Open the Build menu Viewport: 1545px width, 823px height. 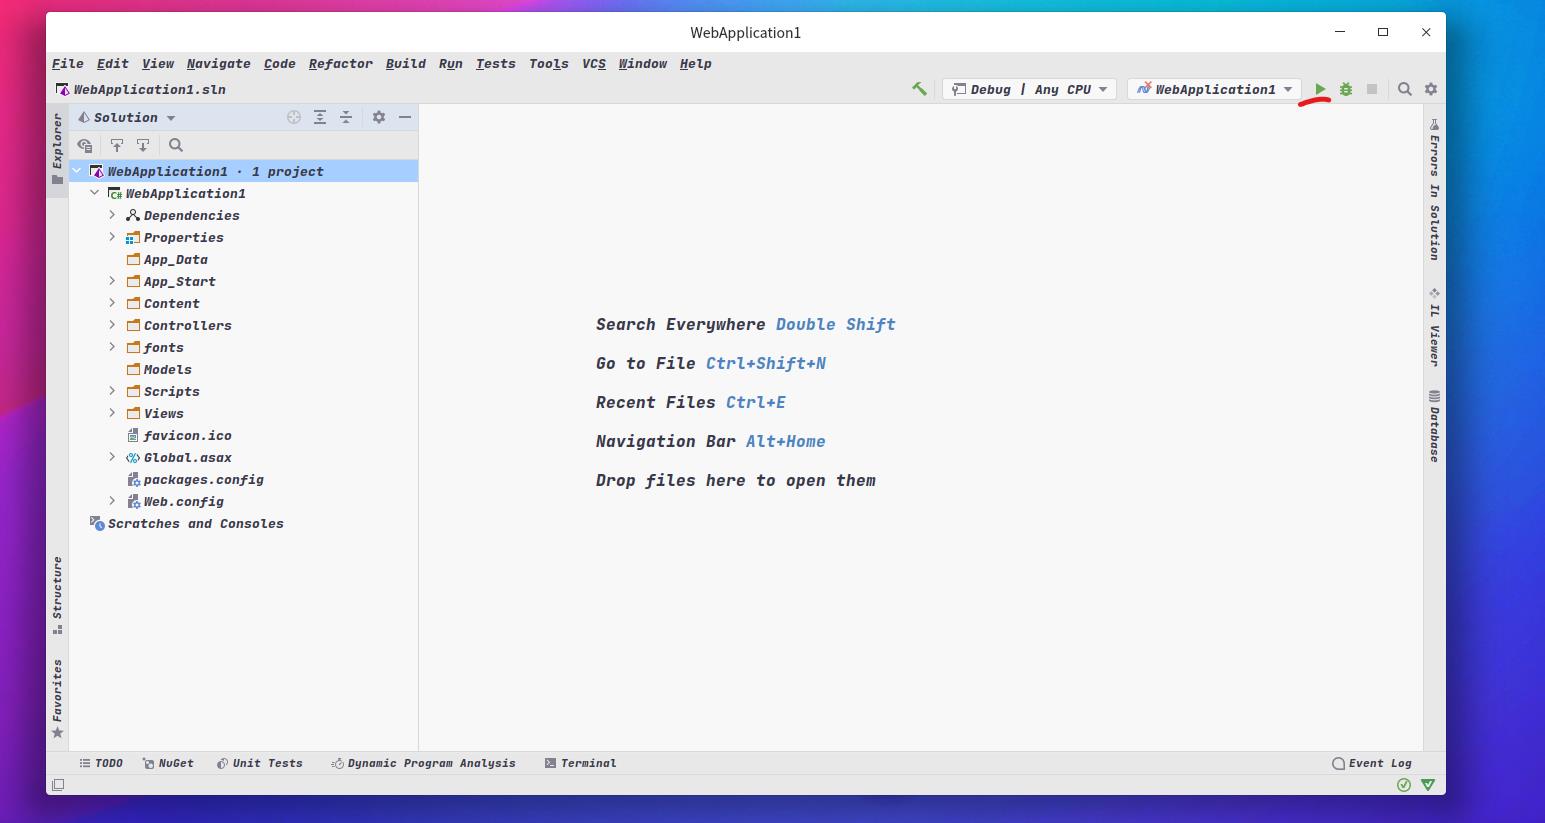pos(406,63)
